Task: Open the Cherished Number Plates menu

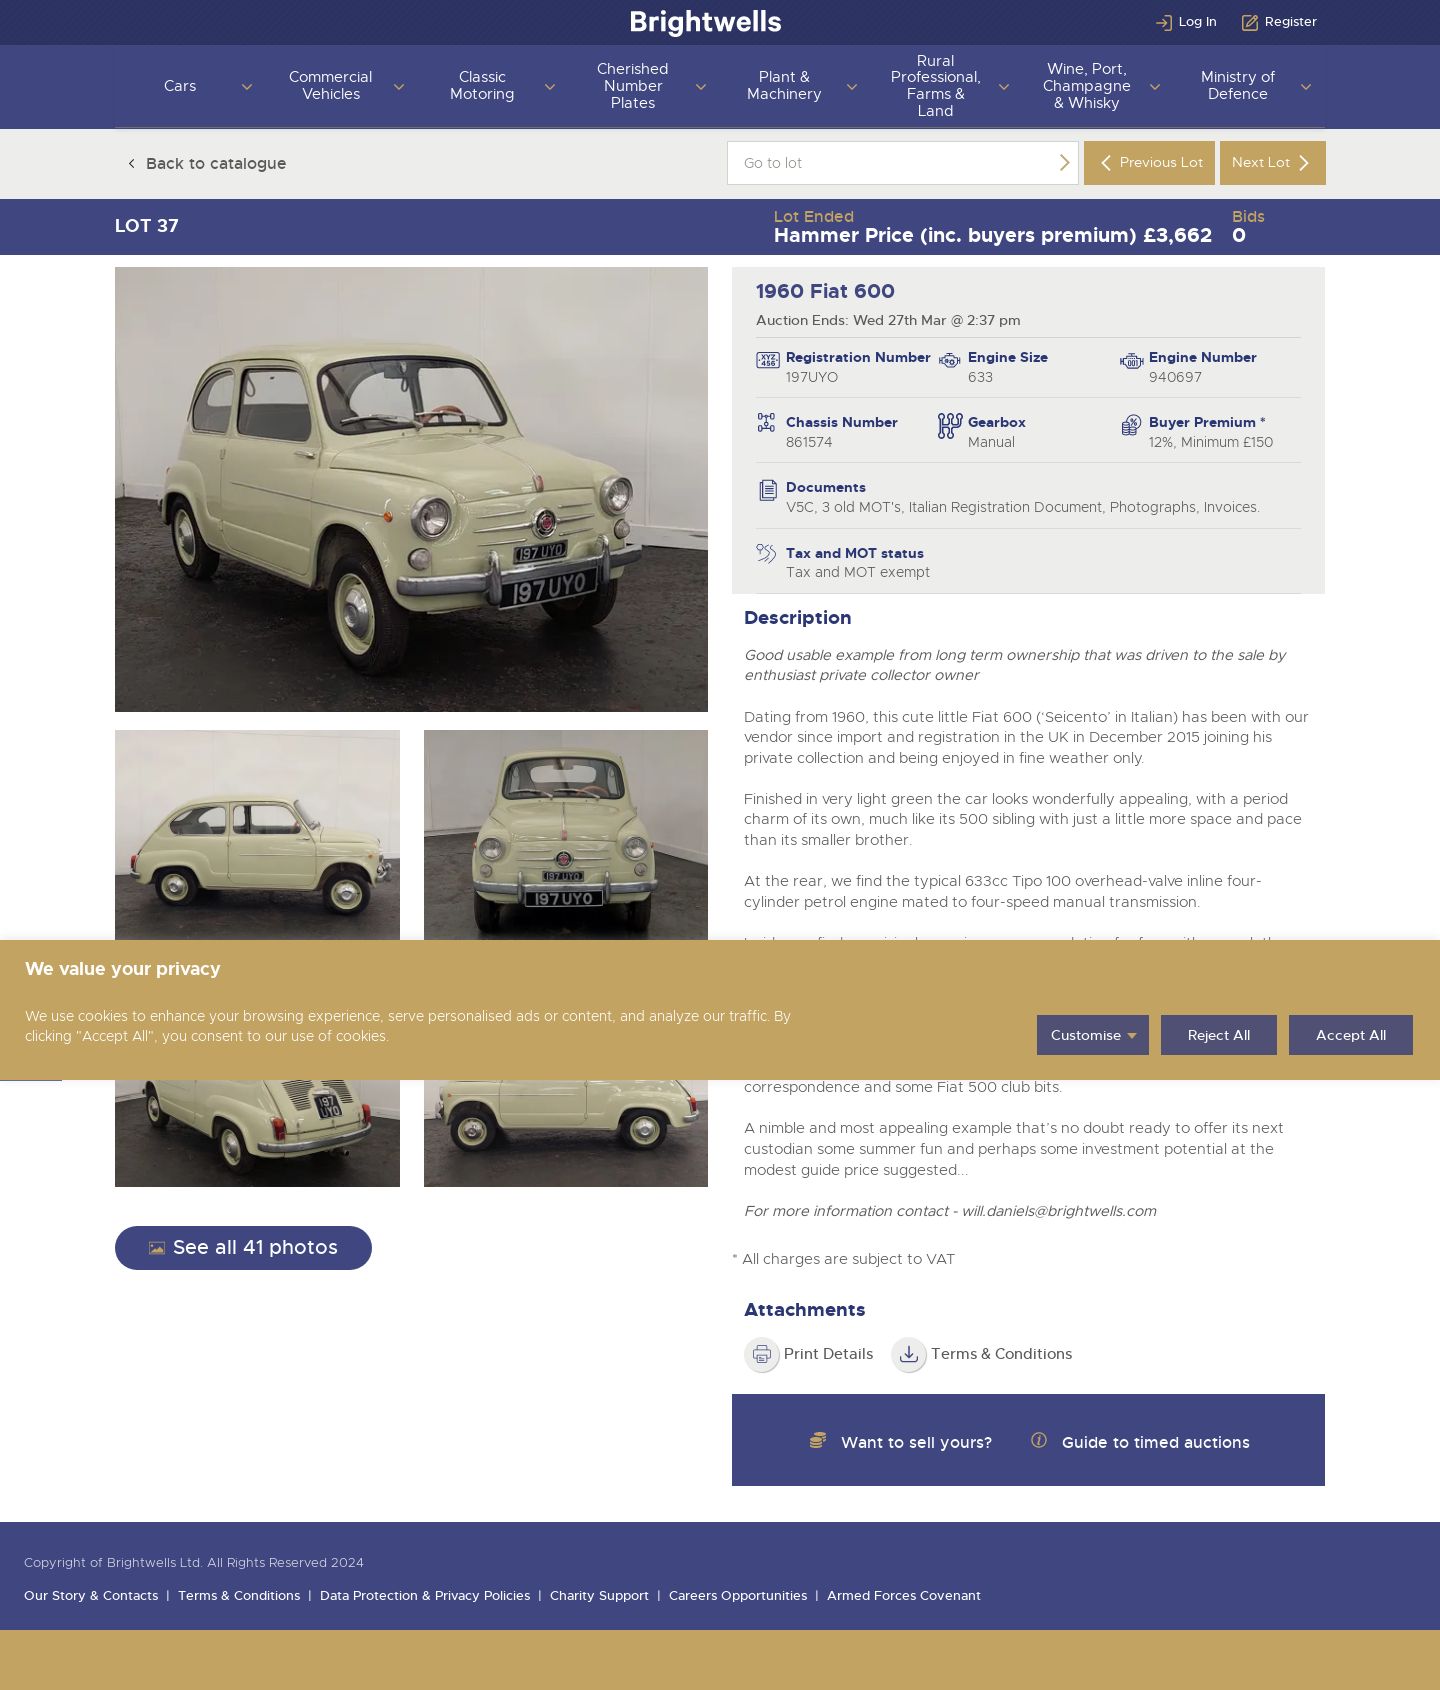Action: coord(633,86)
